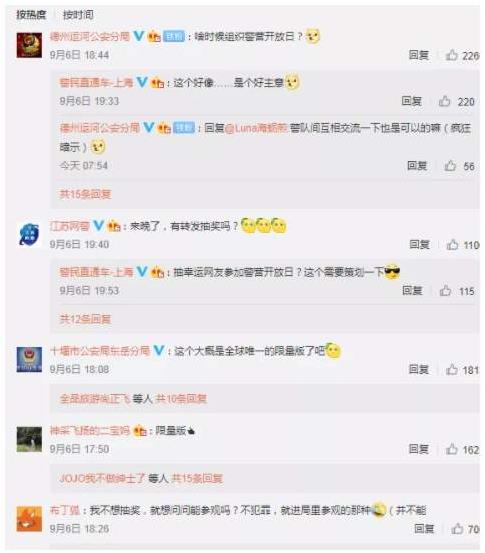Like 布丁狐's comment with 70 likes
The image size is (485, 553).
click(x=457, y=528)
